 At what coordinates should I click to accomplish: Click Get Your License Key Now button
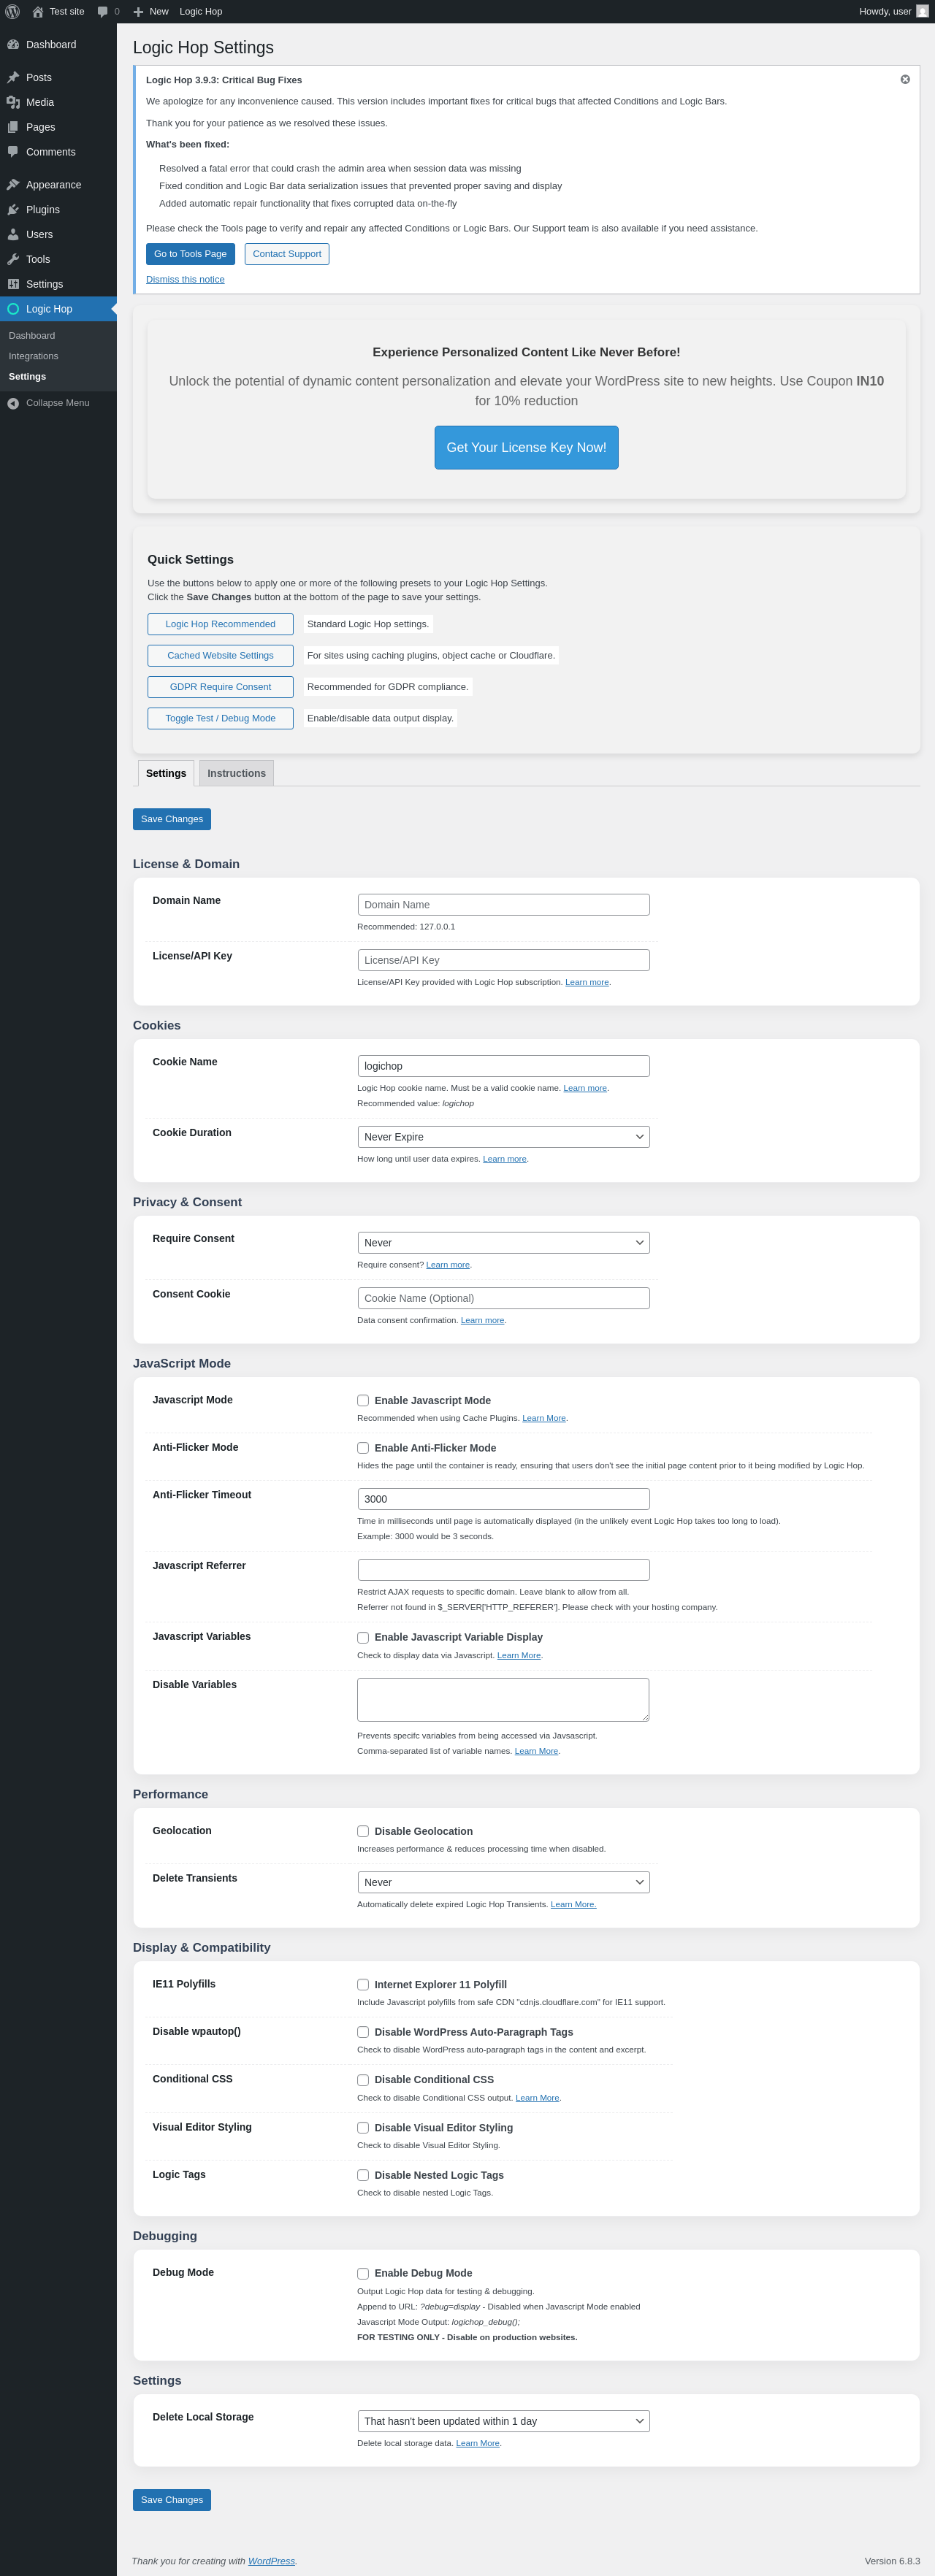point(526,447)
